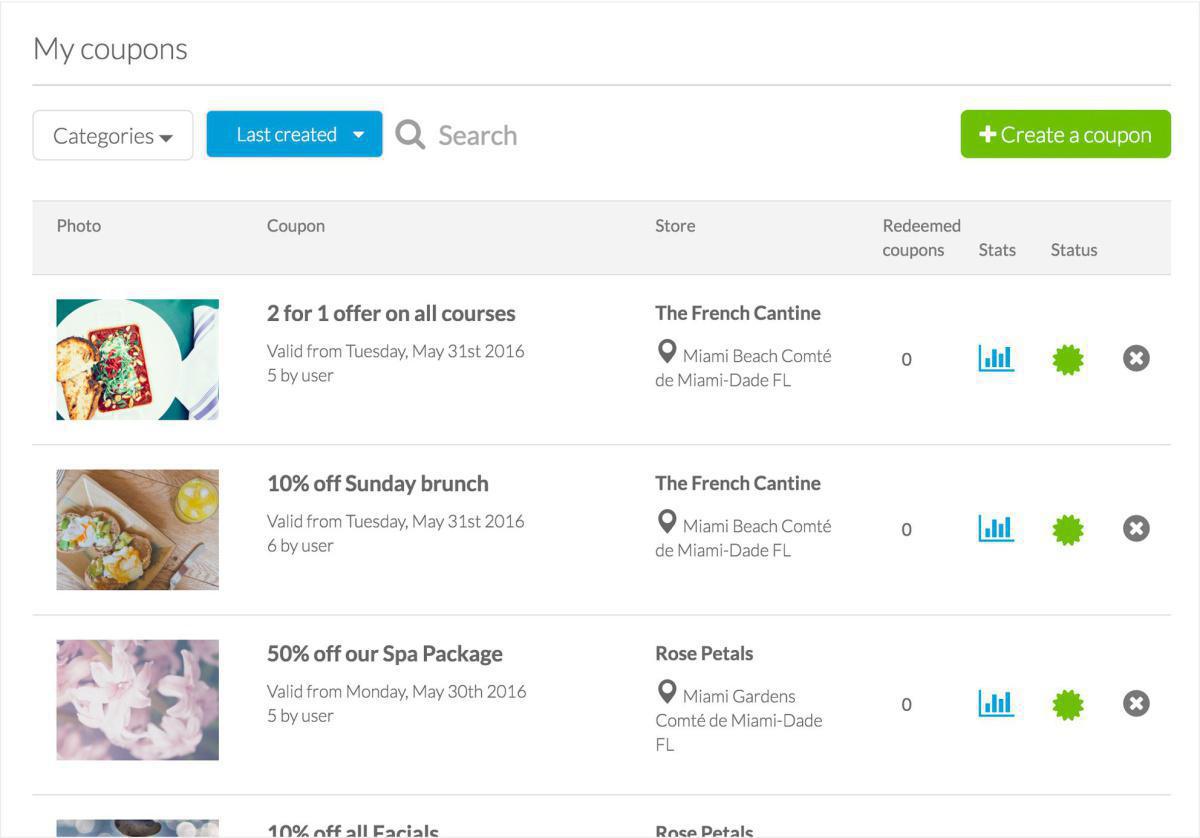The image size is (1200, 838).
Task: Type in the Search coupons field
Action: tap(478, 135)
